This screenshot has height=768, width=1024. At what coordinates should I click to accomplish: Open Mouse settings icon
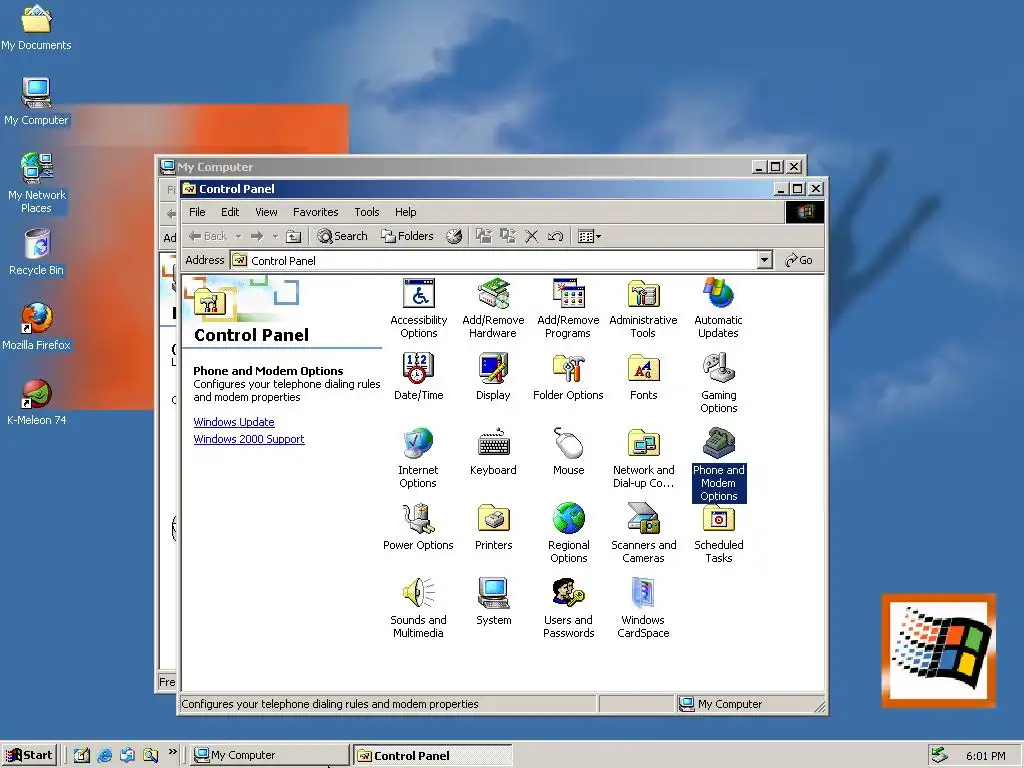coord(568,443)
